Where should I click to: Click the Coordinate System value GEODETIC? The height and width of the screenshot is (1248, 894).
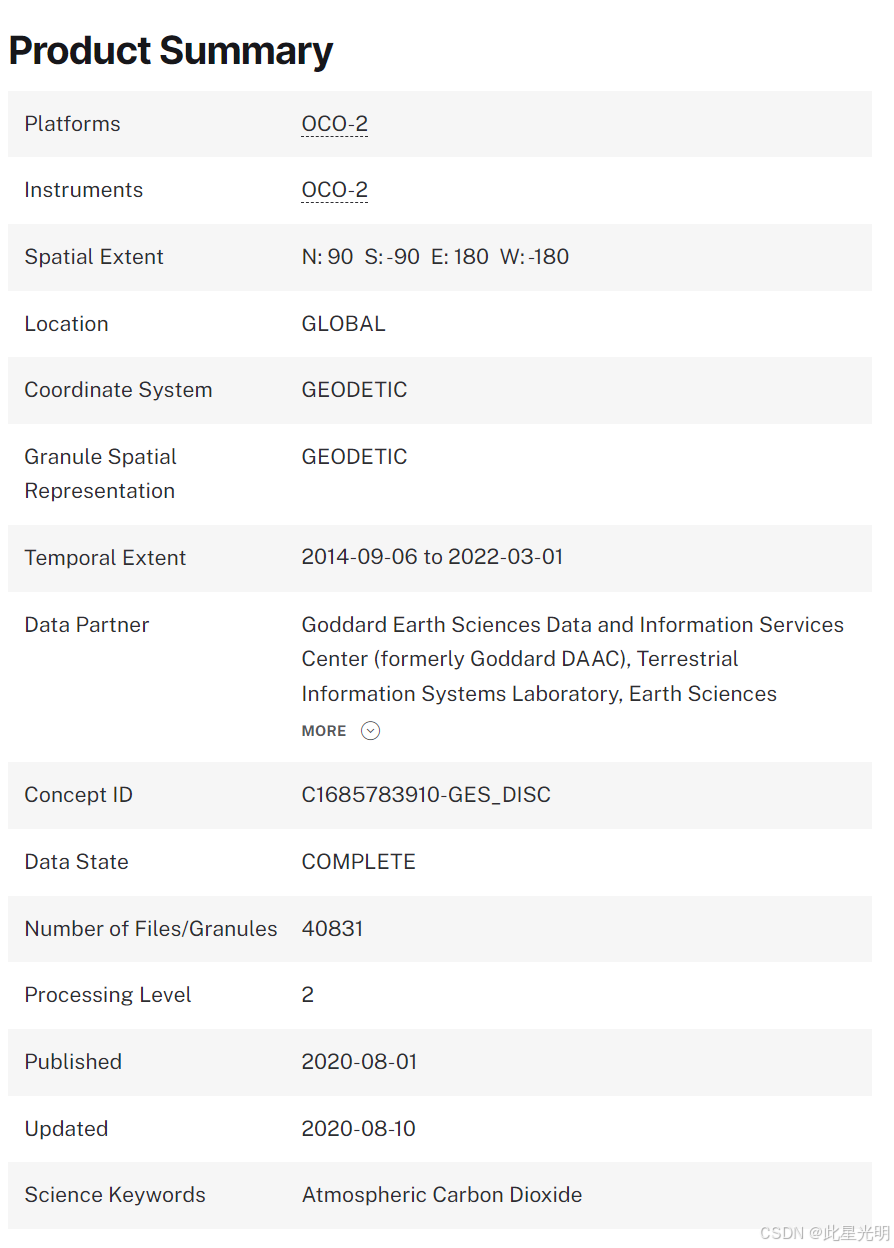(x=354, y=390)
